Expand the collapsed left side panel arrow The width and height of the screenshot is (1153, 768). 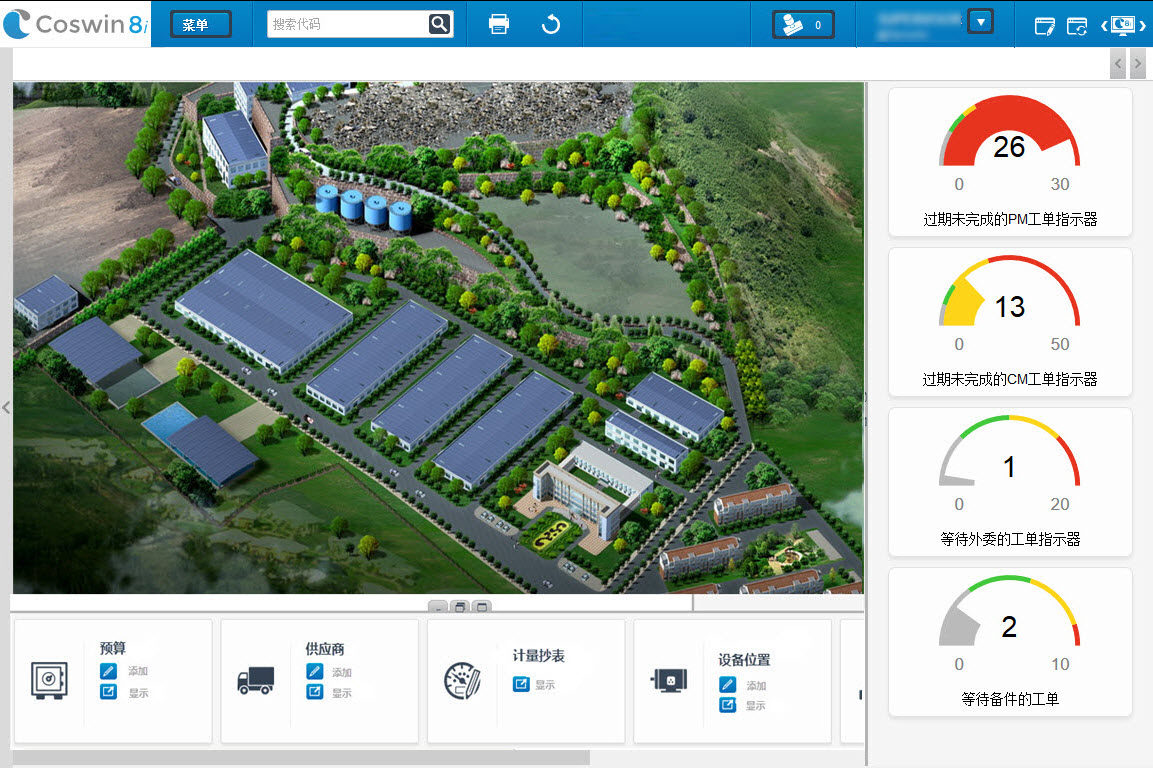(5, 407)
